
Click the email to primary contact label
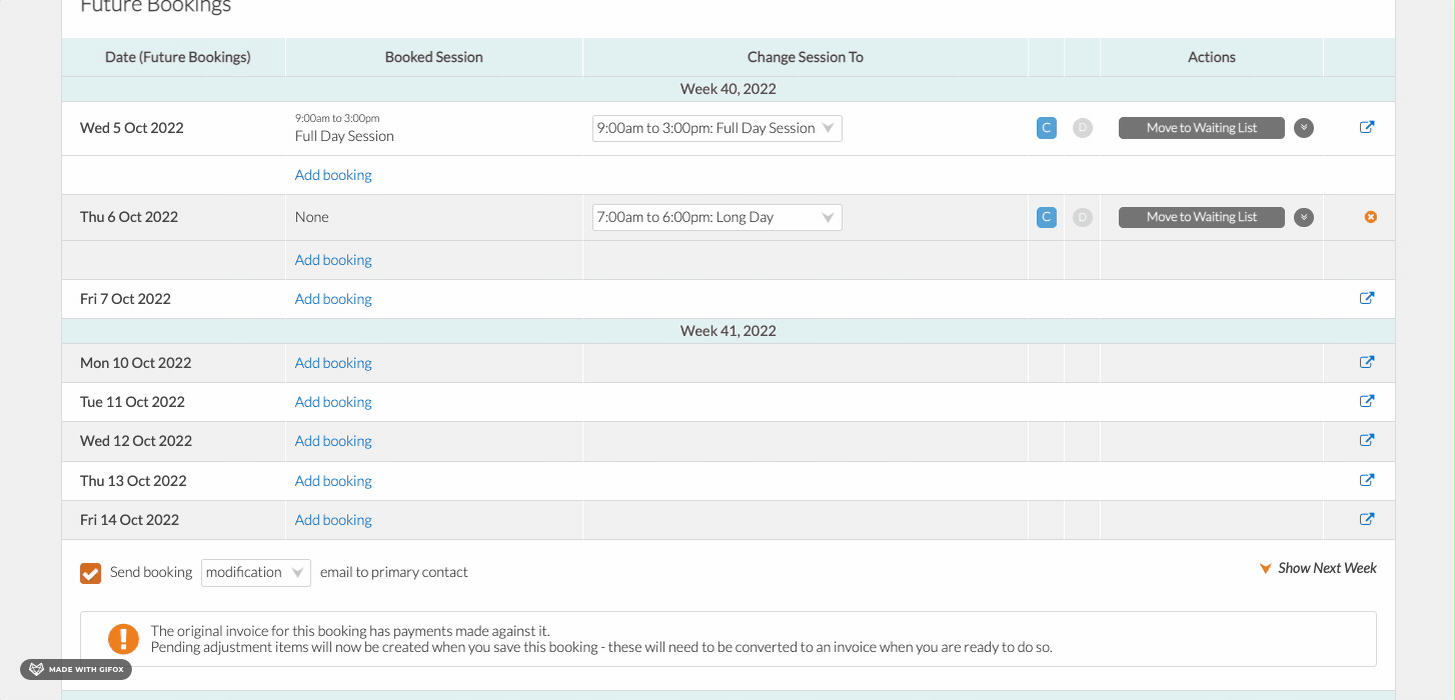click(x=394, y=573)
